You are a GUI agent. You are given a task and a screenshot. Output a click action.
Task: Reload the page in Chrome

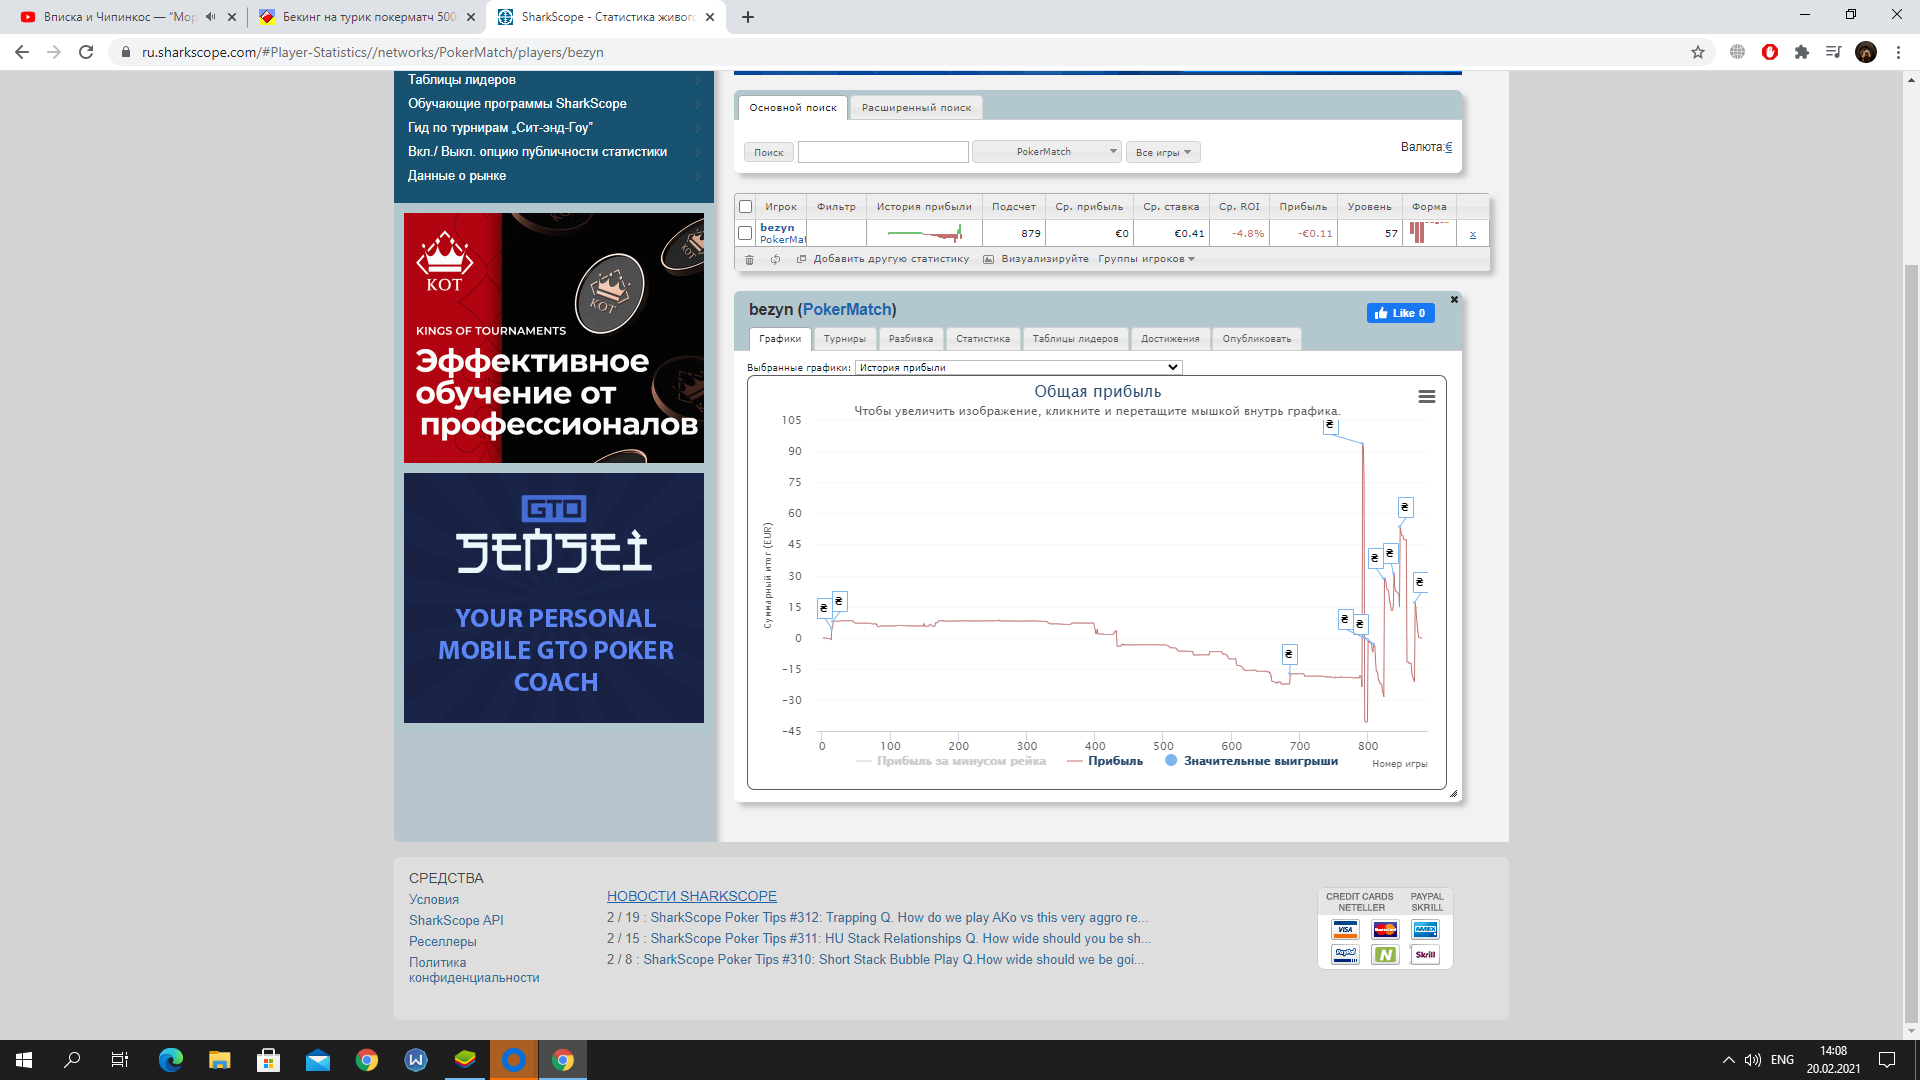pos(86,52)
